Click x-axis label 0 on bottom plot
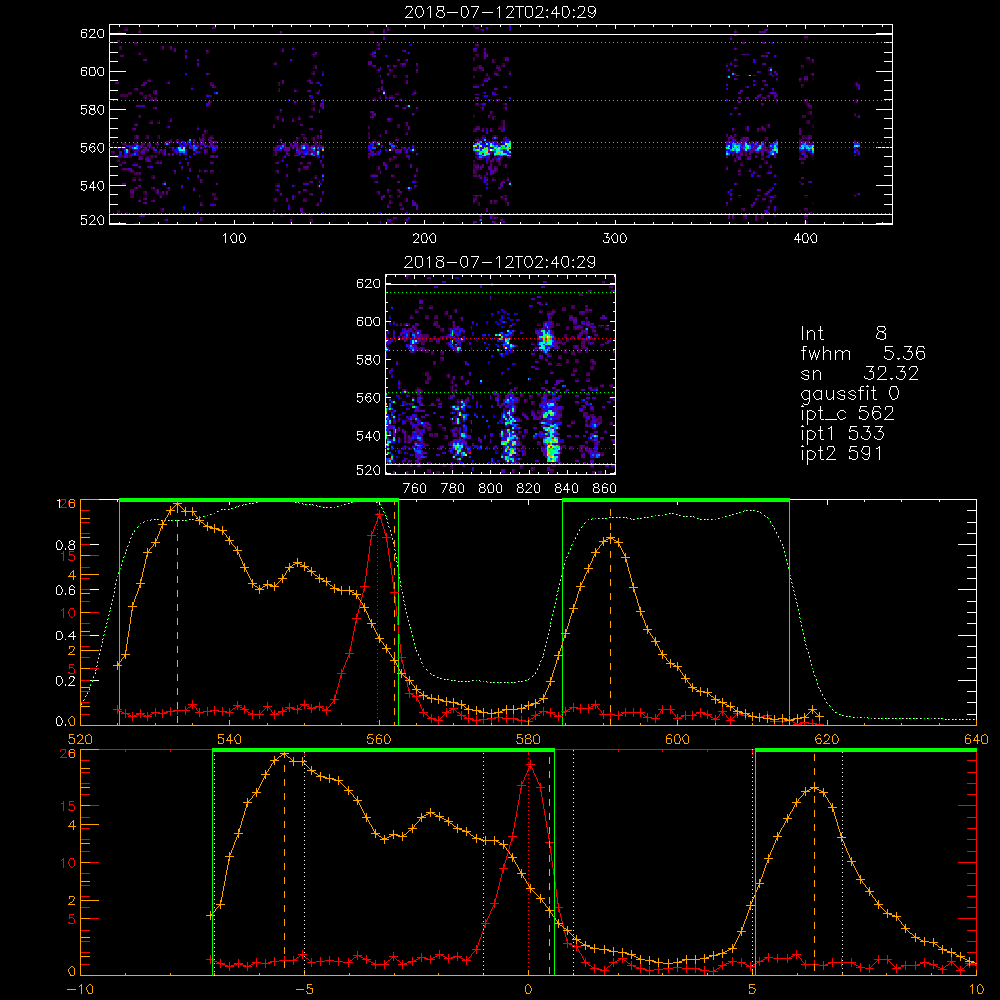The height and width of the screenshot is (1000, 1000). (x=528, y=989)
